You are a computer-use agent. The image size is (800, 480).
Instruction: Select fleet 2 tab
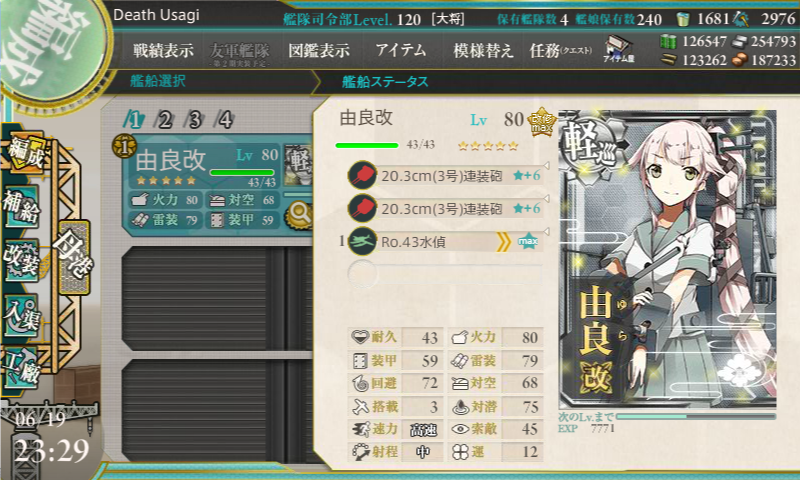tap(164, 120)
